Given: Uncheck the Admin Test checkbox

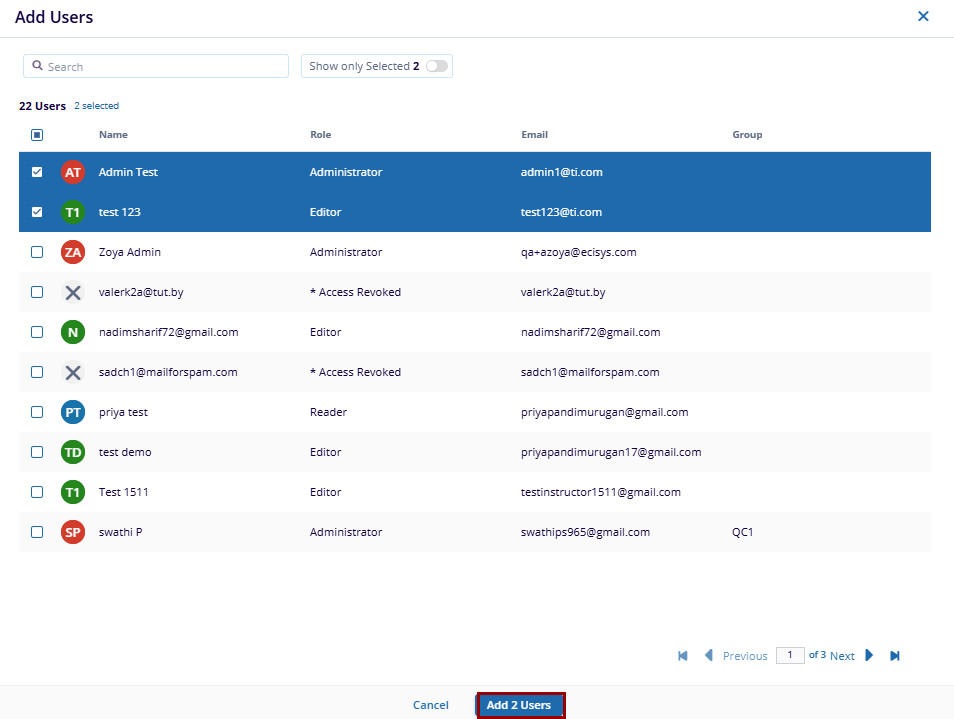Looking at the screenshot, I should [x=37, y=172].
